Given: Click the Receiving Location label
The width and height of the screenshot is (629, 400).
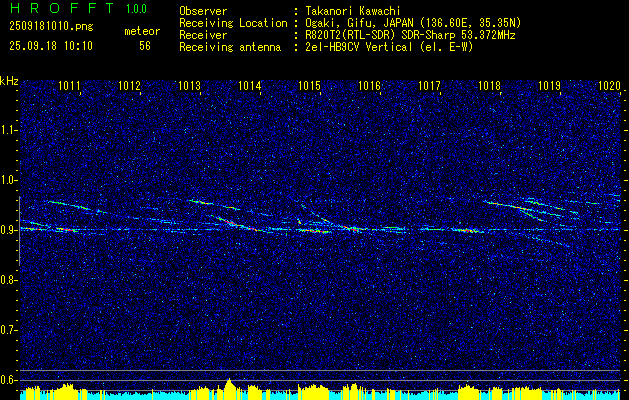Looking at the screenshot, I should pos(233,23).
